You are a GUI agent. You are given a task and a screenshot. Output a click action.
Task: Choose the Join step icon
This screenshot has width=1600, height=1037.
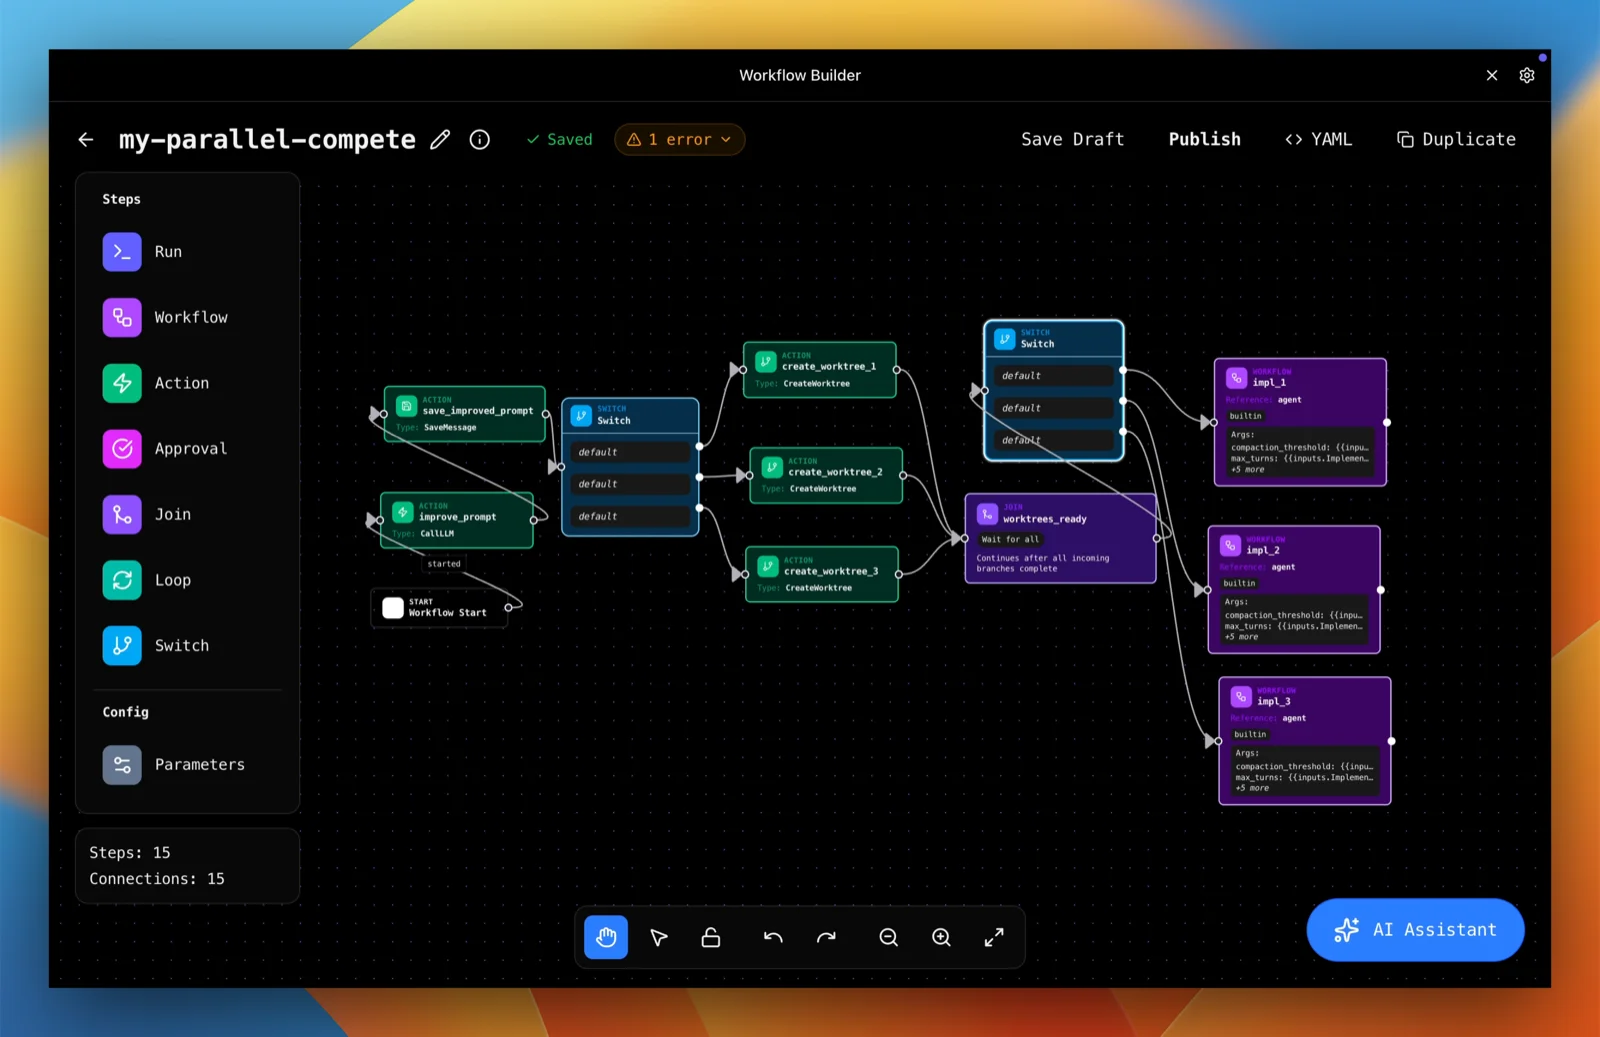coord(122,515)
